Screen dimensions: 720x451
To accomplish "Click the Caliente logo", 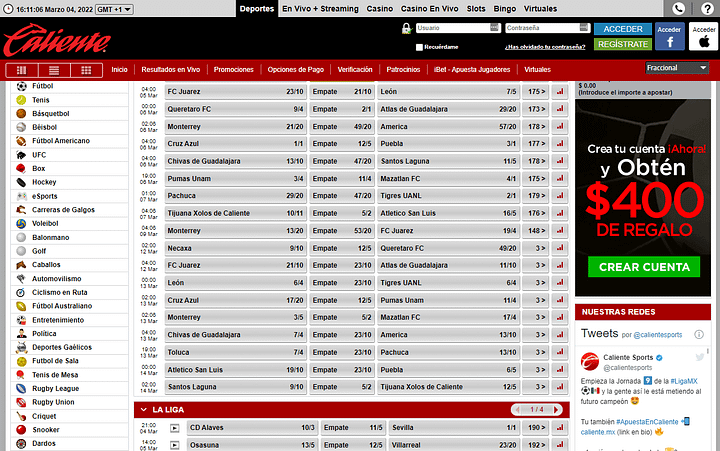I will (x=57, y=40).
